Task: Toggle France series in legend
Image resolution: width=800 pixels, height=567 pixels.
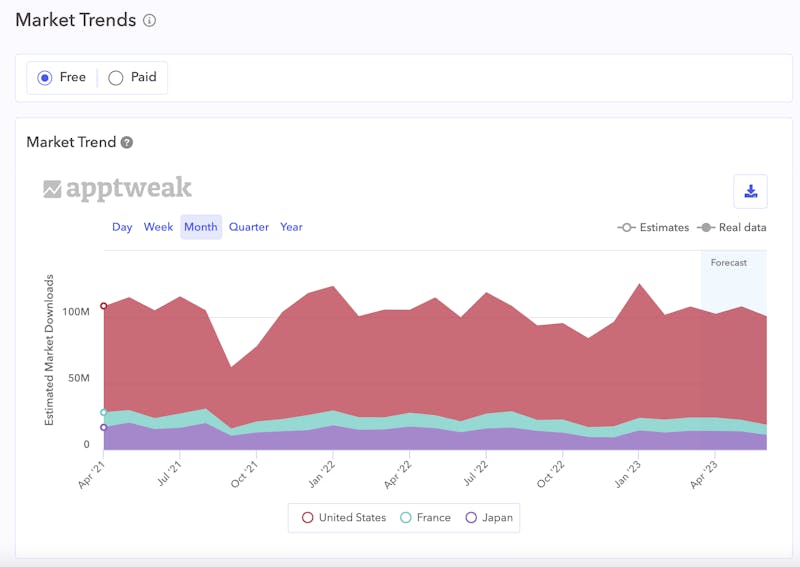Action: [425, 518]
